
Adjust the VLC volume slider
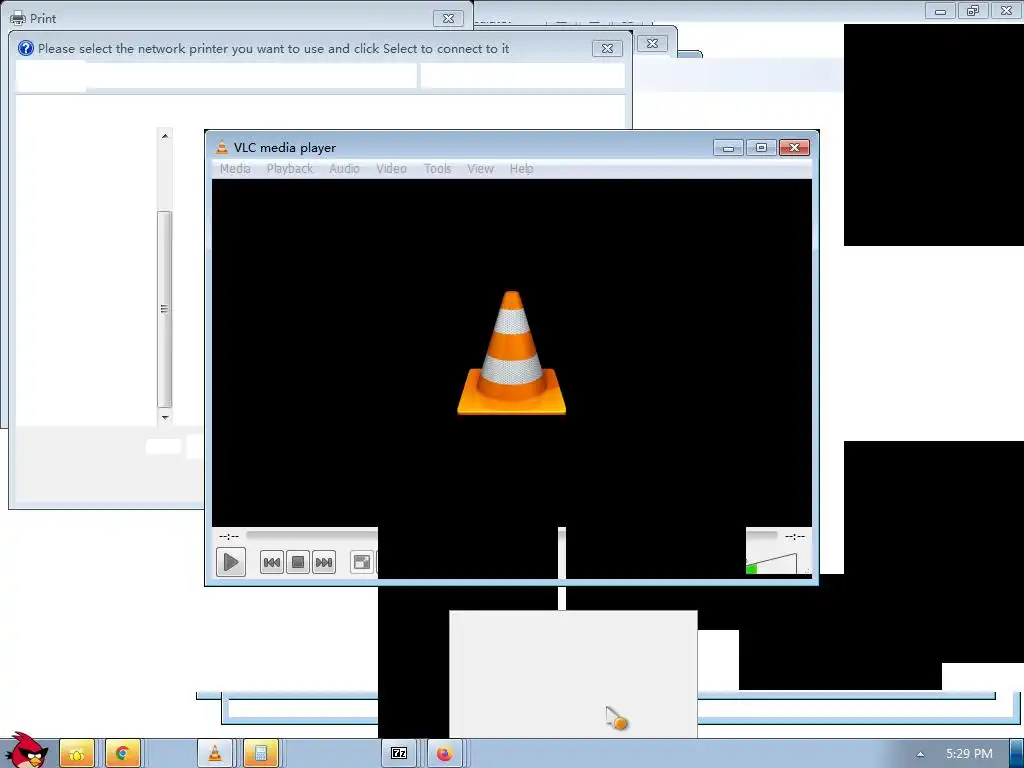pos(772,564)
